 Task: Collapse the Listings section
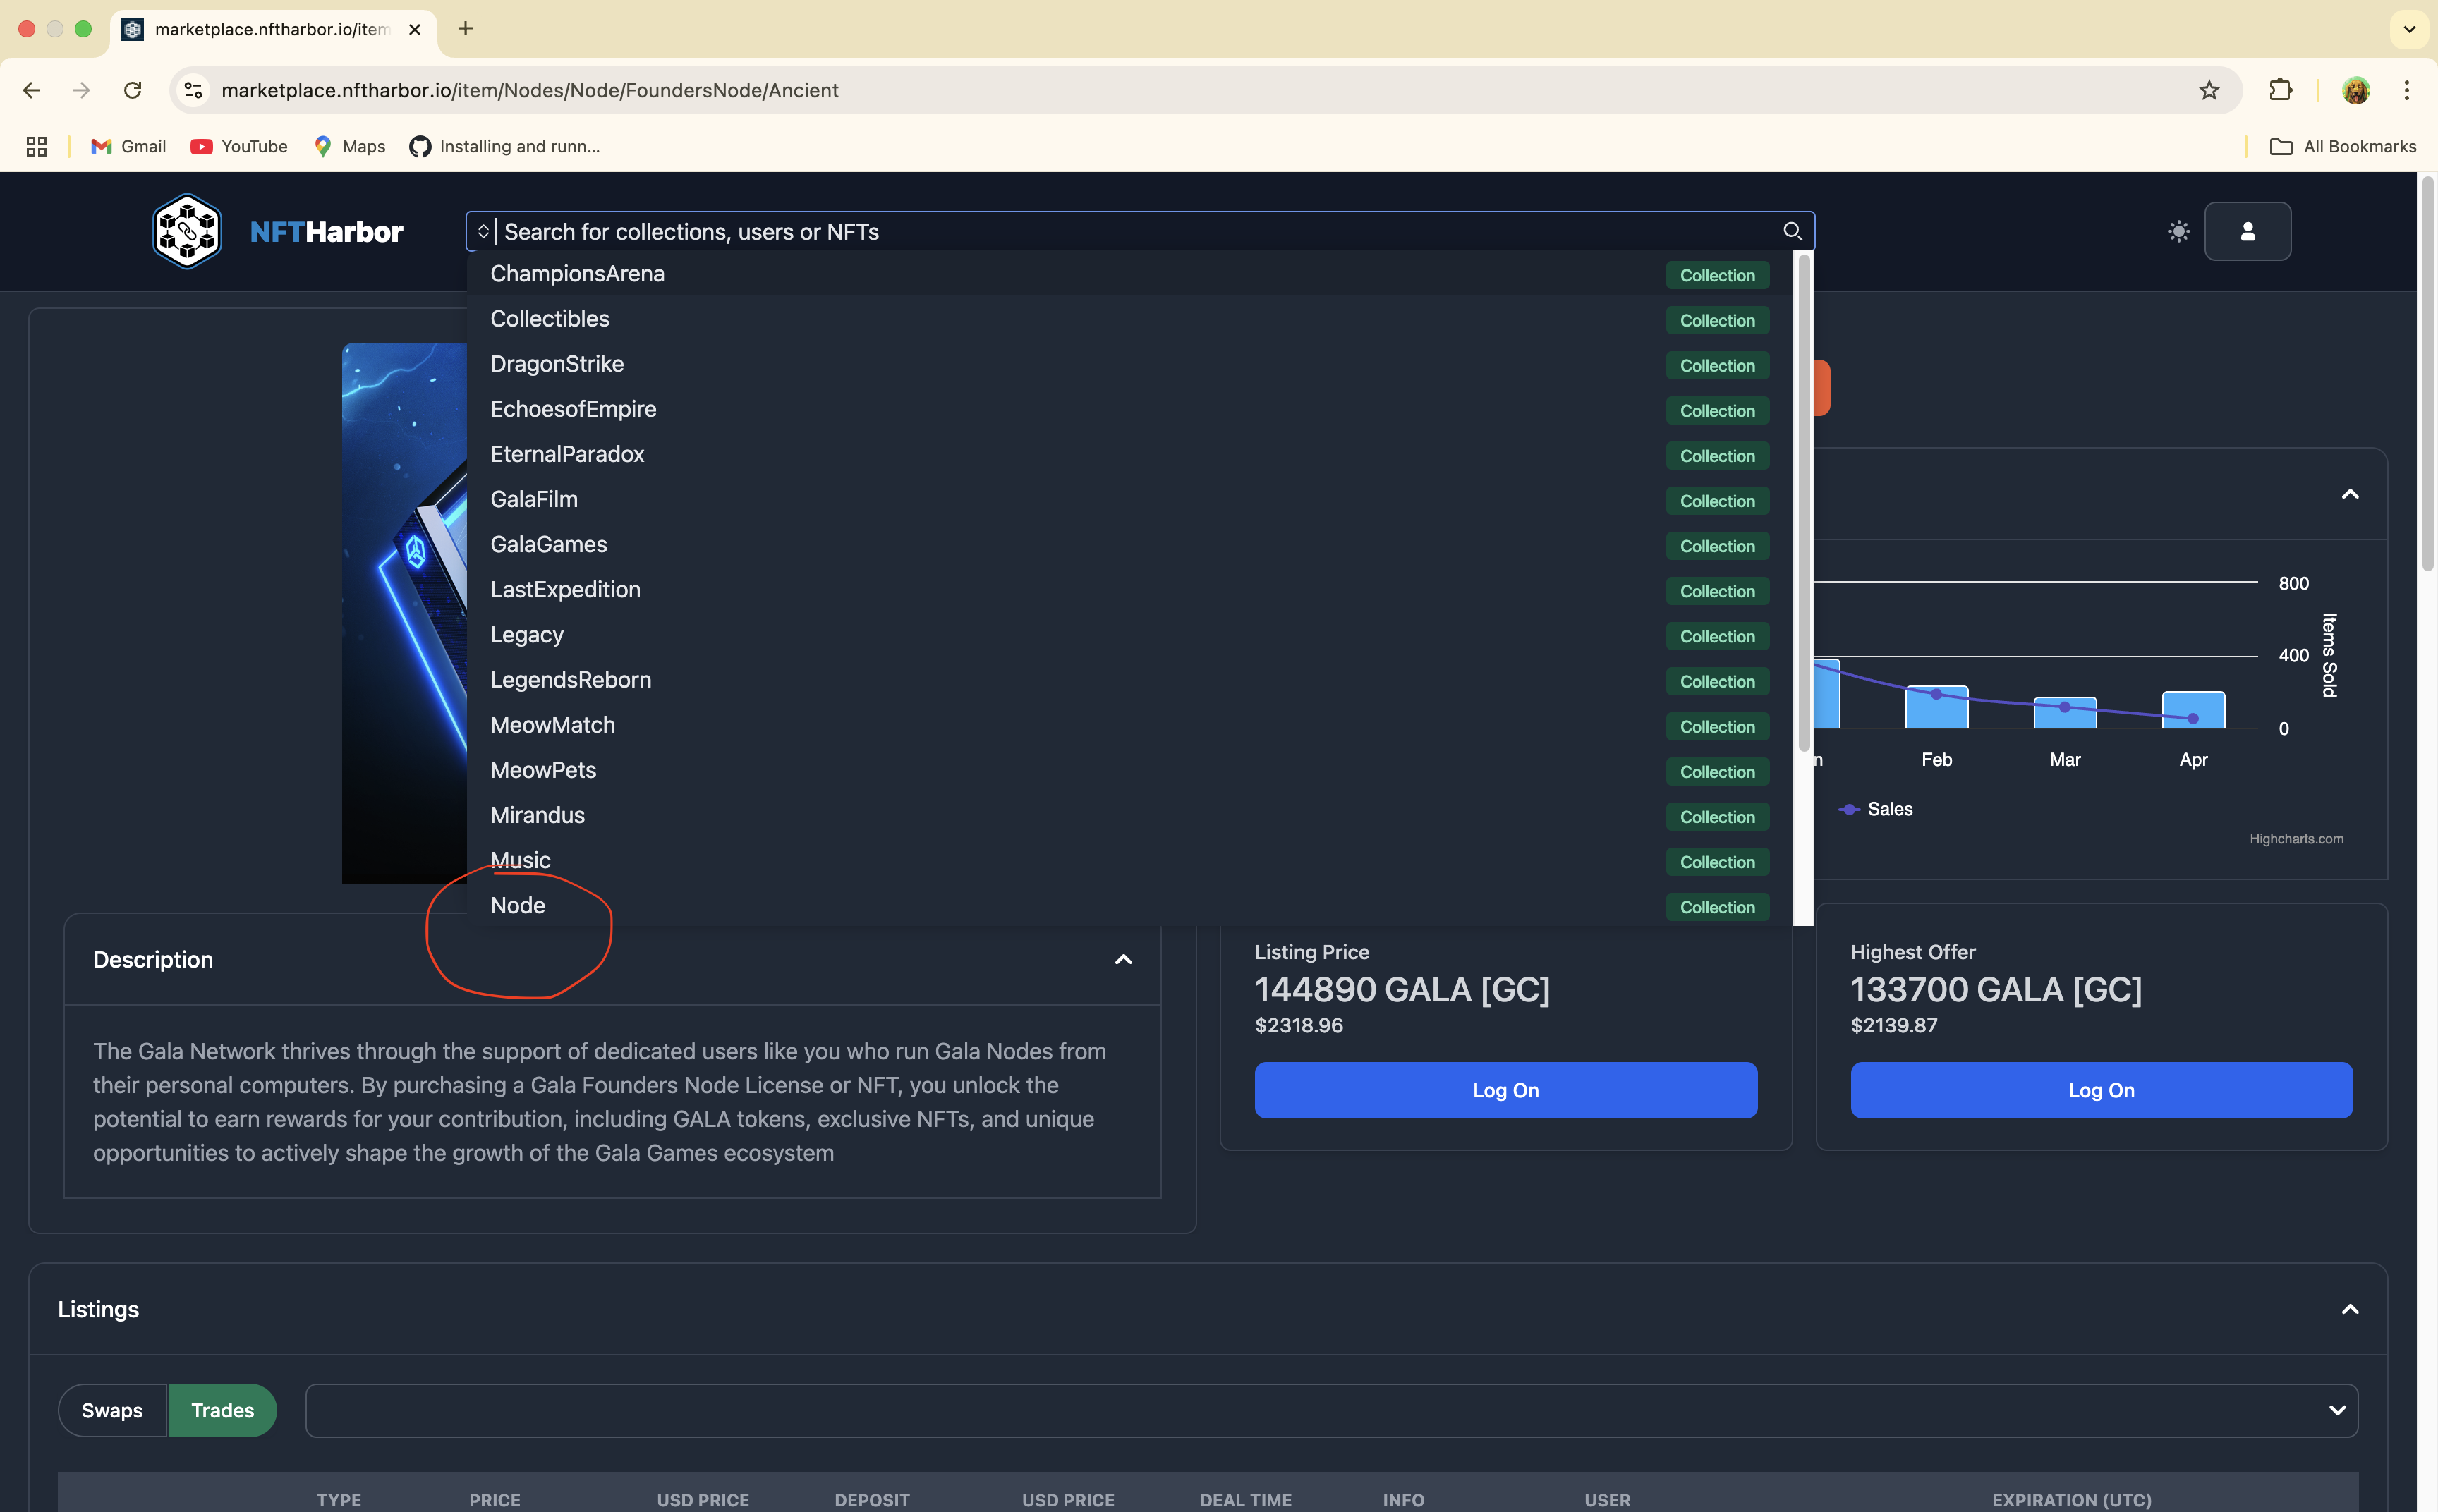pos(2349,1309)
